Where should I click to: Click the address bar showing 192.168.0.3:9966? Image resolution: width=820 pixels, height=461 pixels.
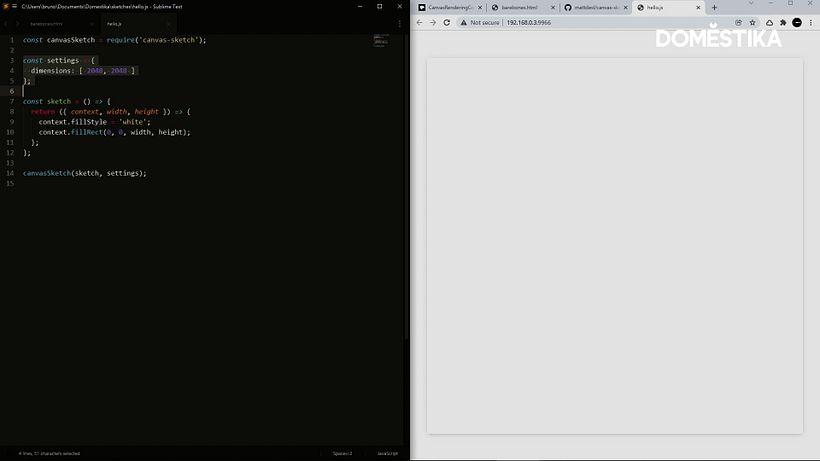point(529,22)
